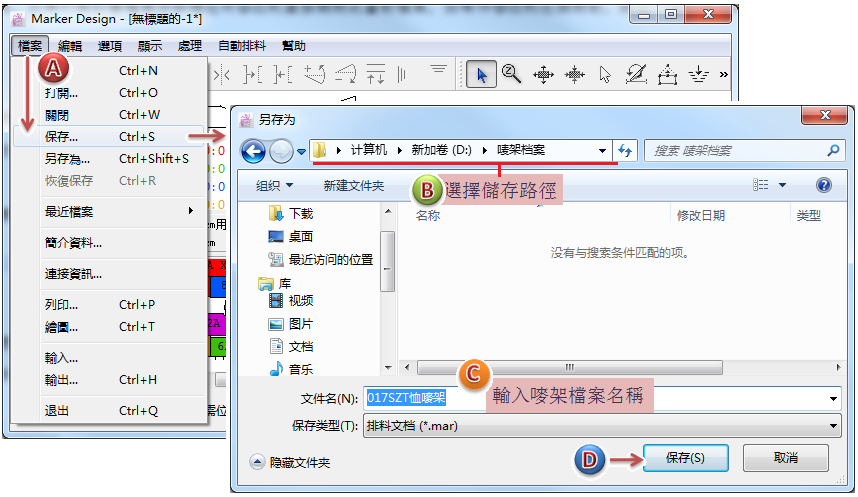The width and height of the screenshot is (858, 497).
Task: Click the 保存(S) button
Action: 685,458
